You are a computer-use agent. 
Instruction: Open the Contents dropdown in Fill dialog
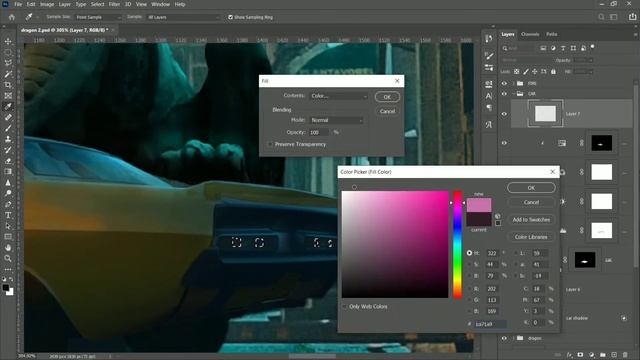point(339,96)
